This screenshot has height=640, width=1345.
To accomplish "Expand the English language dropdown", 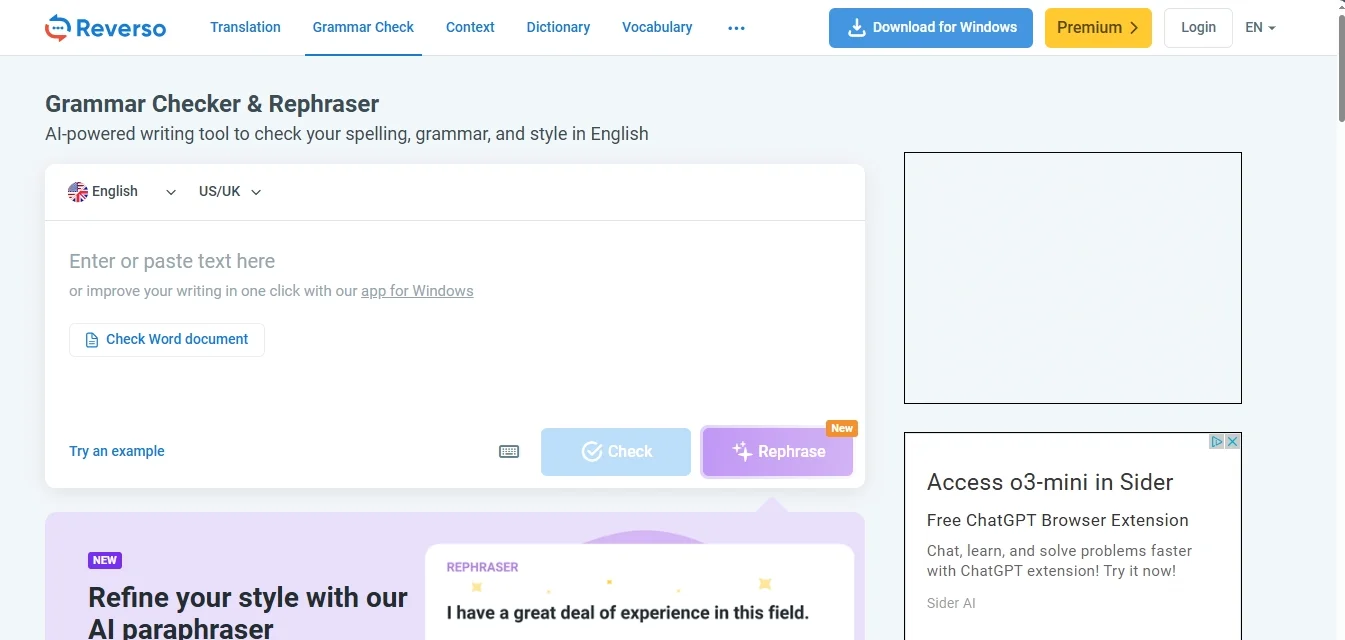I will tap(122, 192).
